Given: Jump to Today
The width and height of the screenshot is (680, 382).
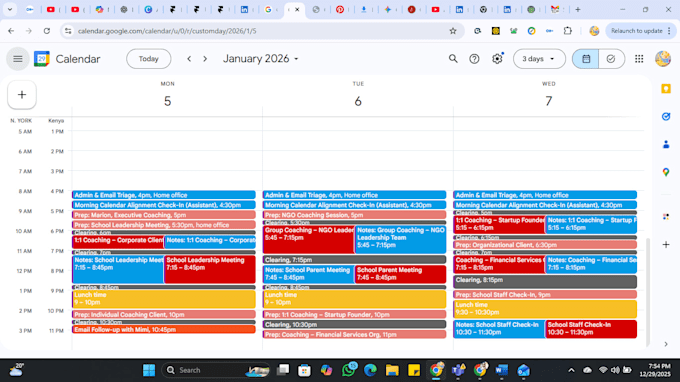Looking at the screenshot, I should [148, 59].
